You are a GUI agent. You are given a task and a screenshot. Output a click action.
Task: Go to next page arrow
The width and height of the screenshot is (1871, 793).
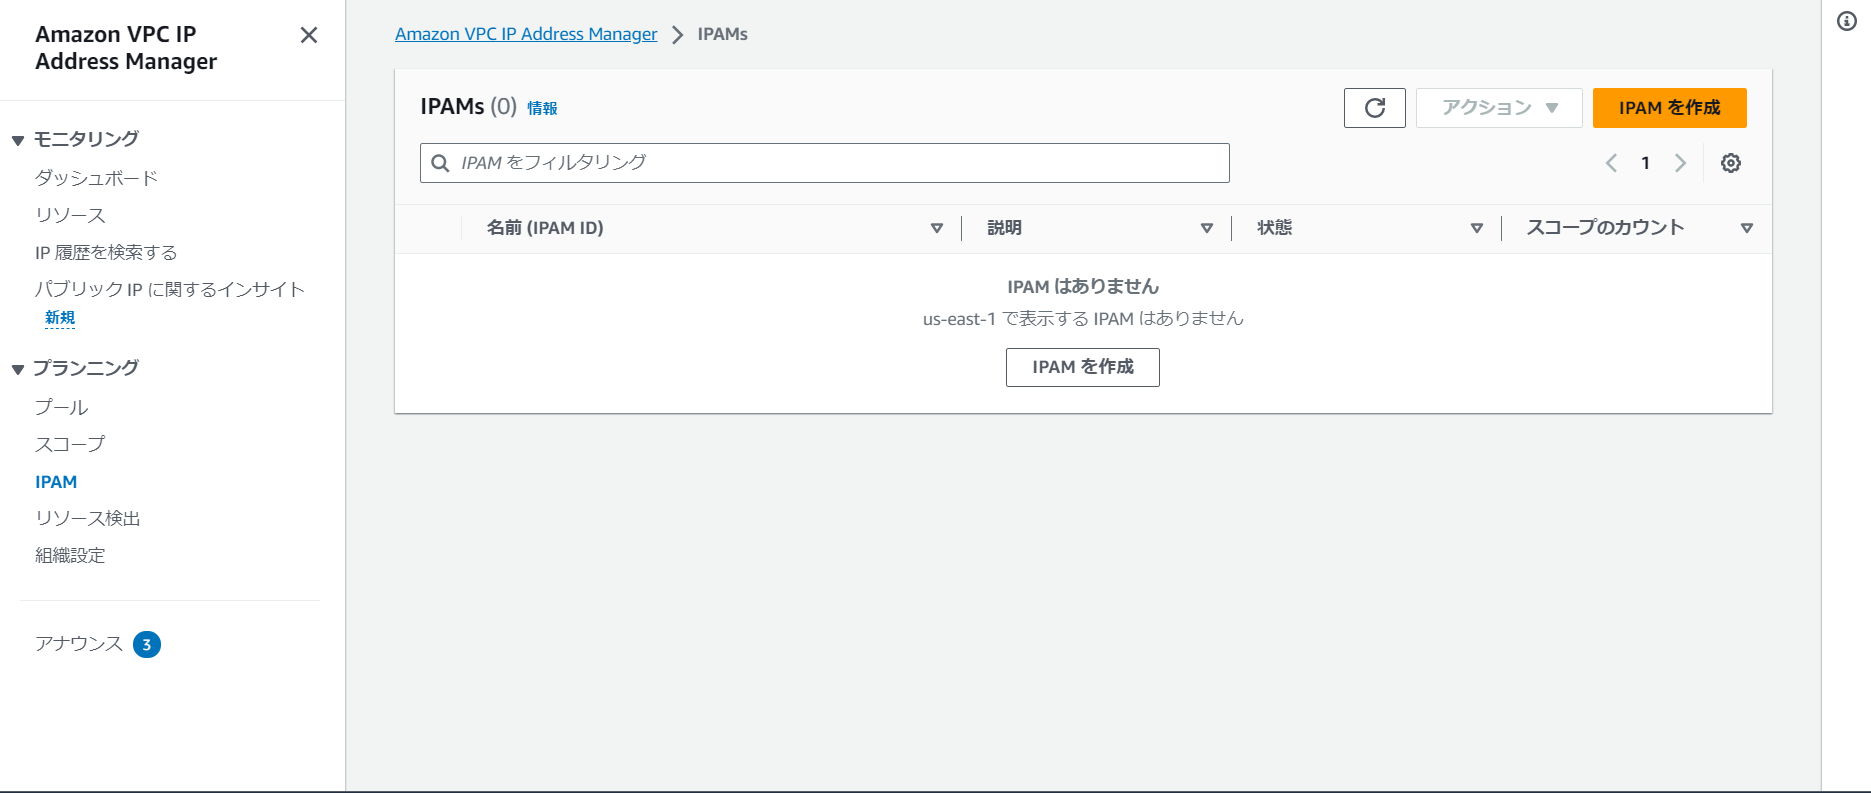[x=1680, y=163]
